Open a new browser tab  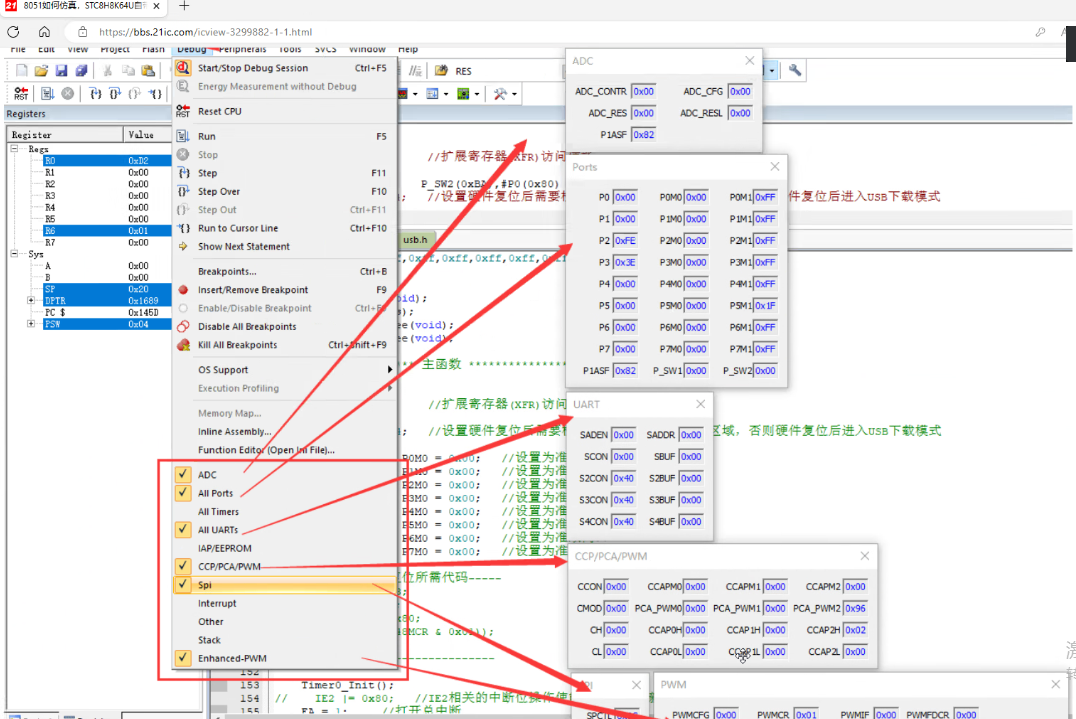click(184, 6)
